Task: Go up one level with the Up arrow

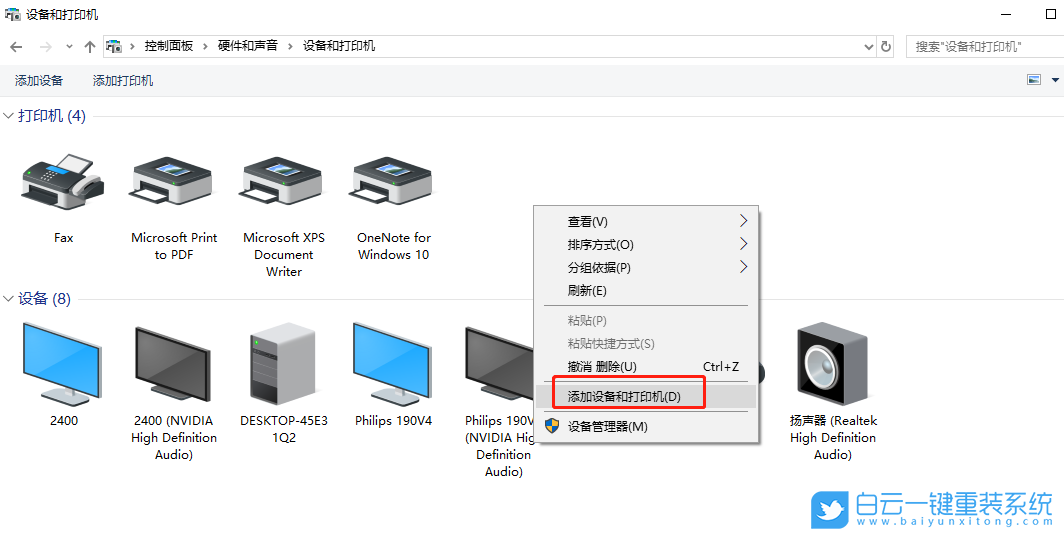Action: 90,47
